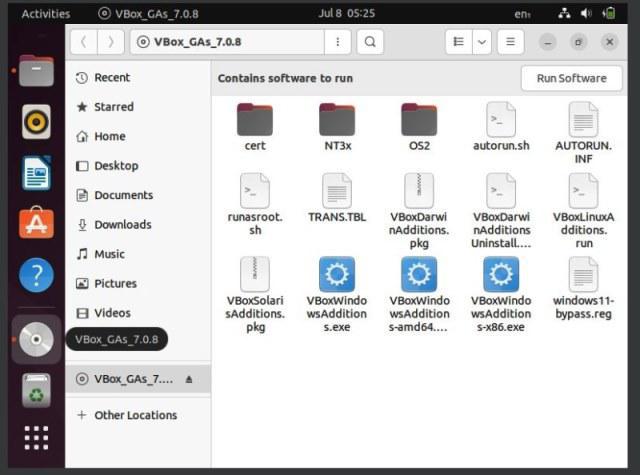This screenshot has height=475, width=640.
Task: Open Music in the sidebar
Action: [x=138, y=254]
